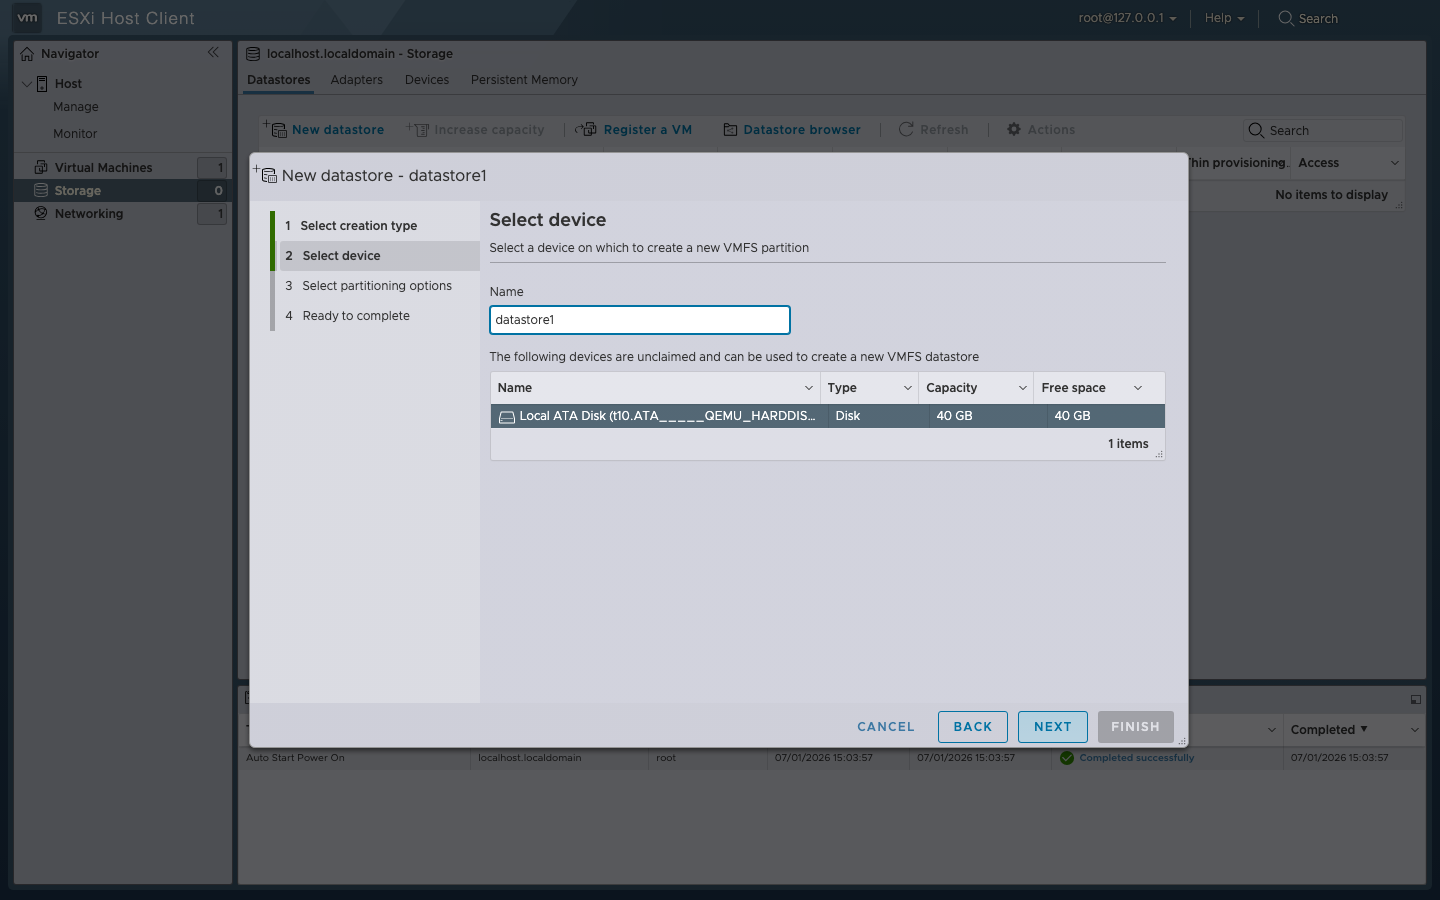Click the CANCEL button
Image resolution: width=1440 pixels, height=900 pixels.
(x=886, y=727)
